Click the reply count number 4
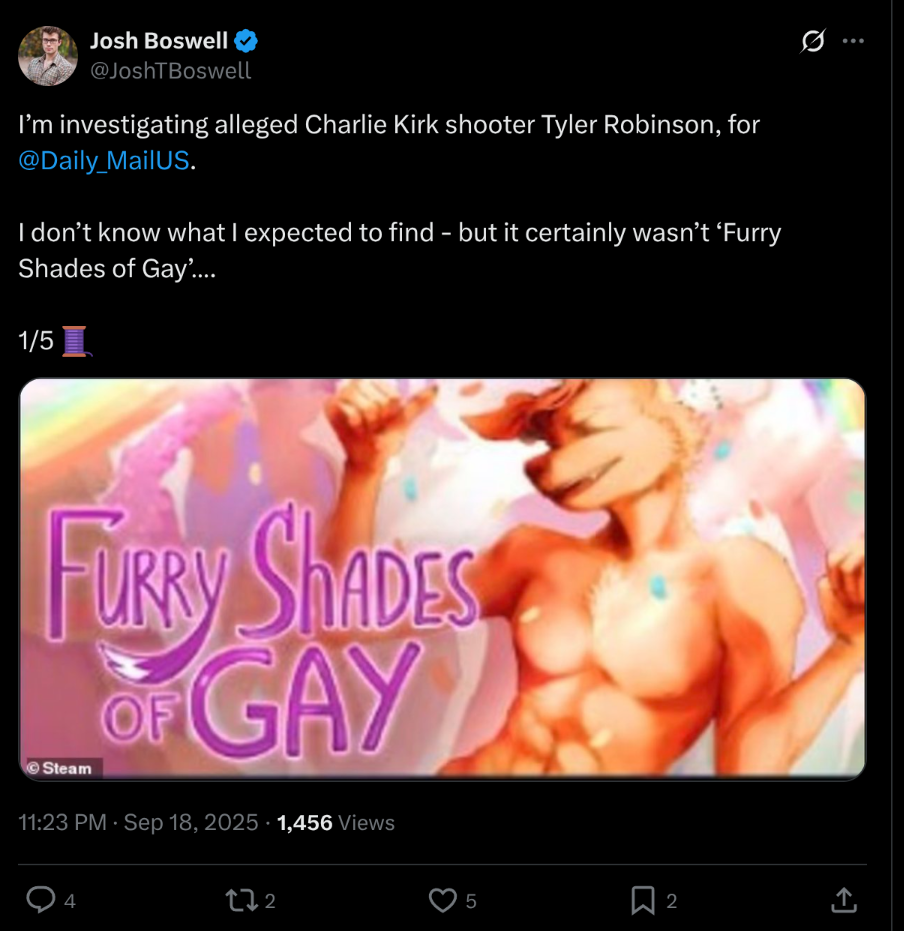This screenshot has width=904, height=931. point(70,901)
